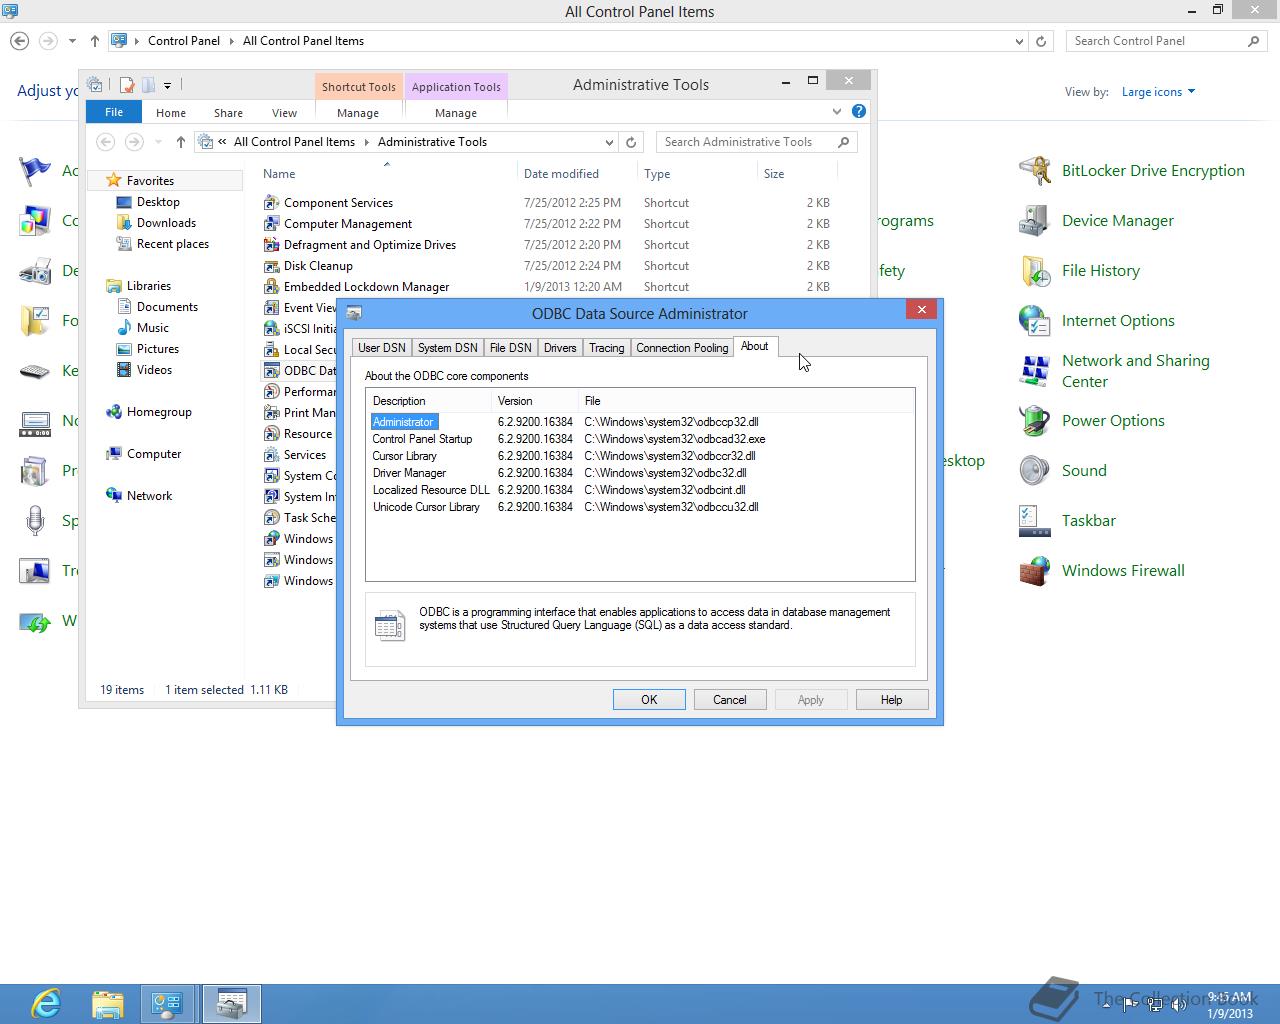Viewport: 1280px width, 1024px height.
Task: Open Network and Sharing Center icon
Action: (1034, 371)
